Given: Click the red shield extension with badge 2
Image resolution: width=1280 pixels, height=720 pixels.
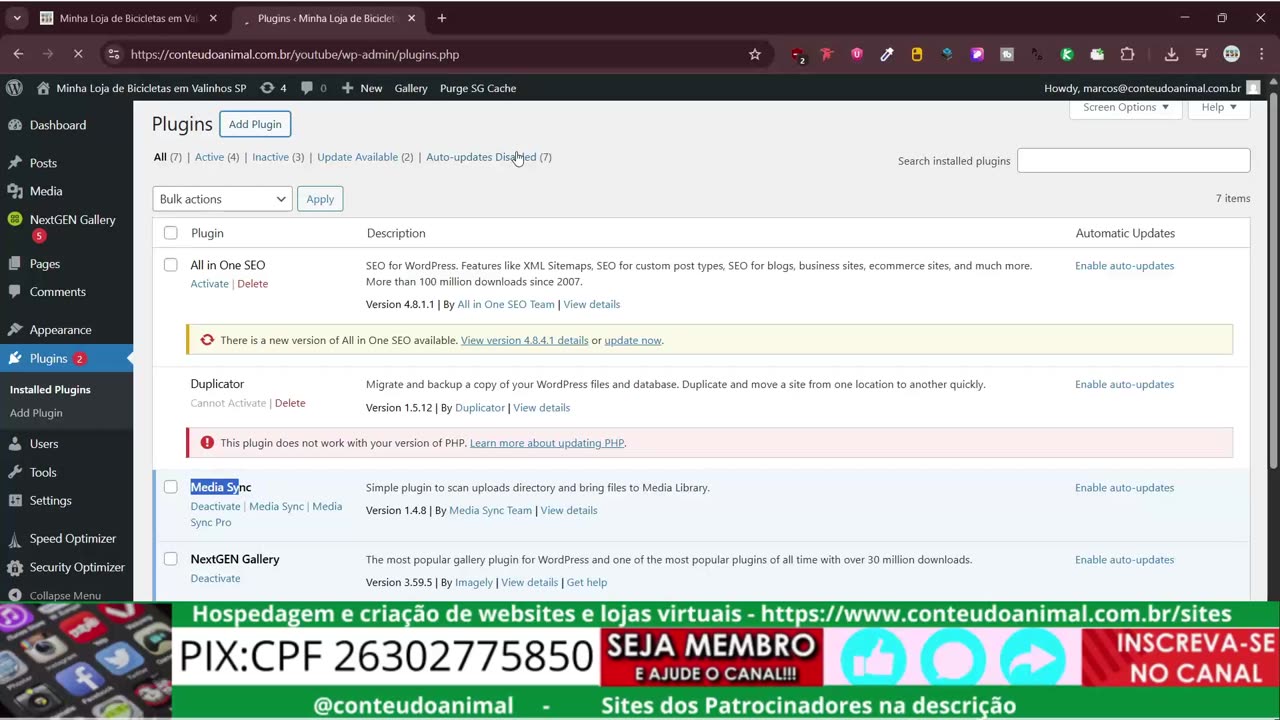Looking at the screenshot, I should coord(797,55).
